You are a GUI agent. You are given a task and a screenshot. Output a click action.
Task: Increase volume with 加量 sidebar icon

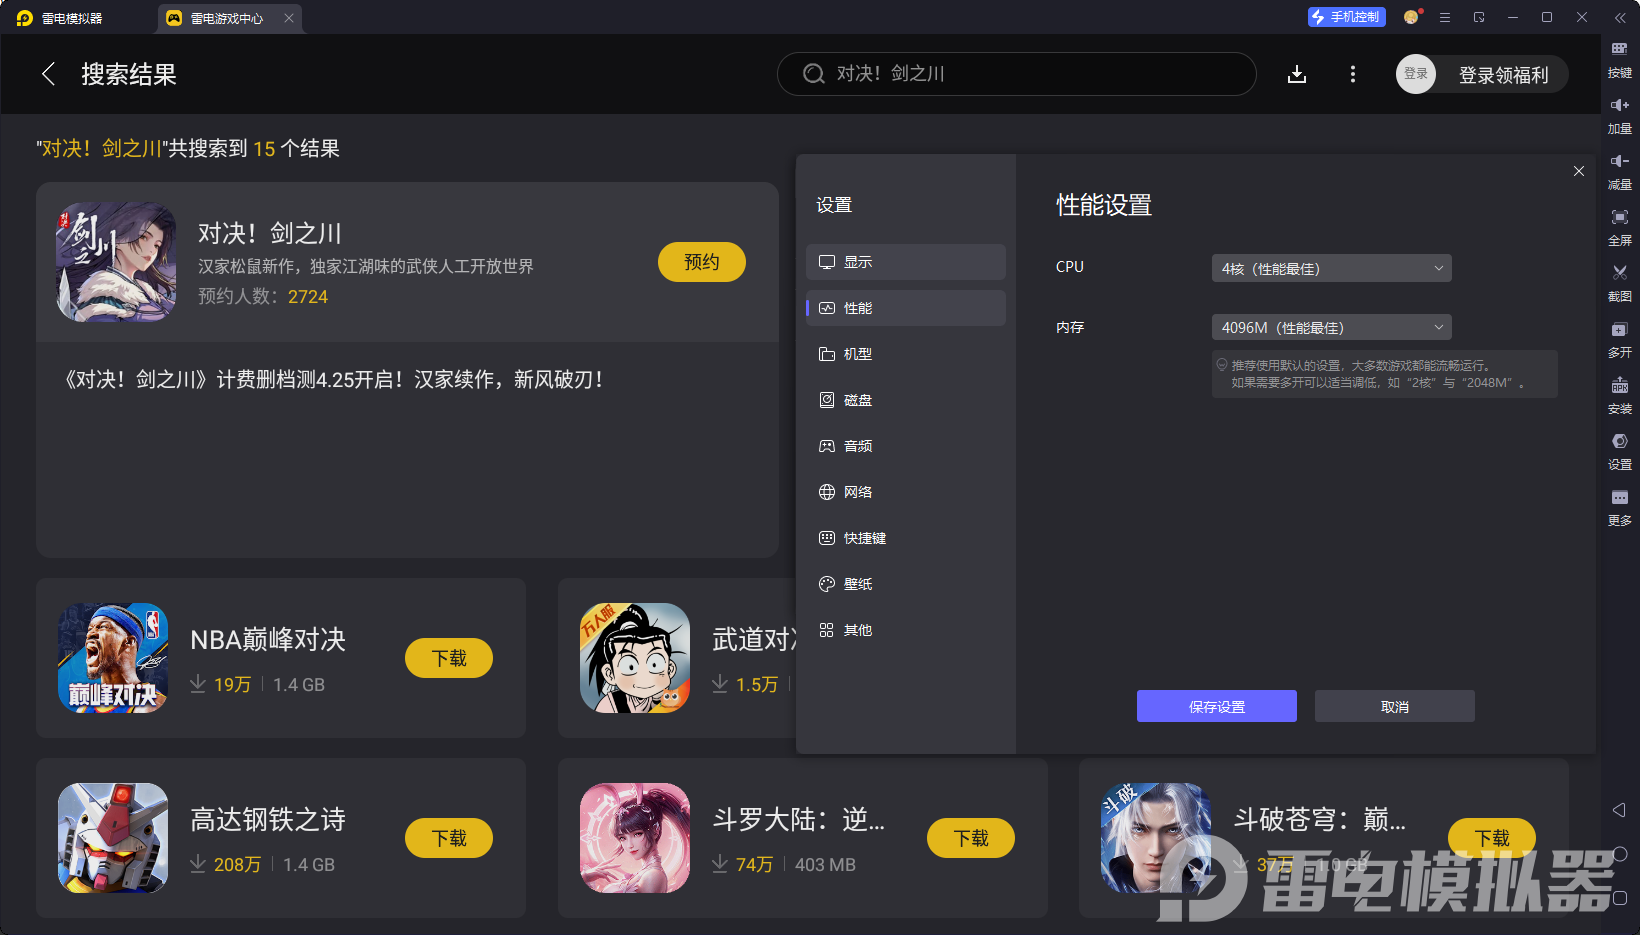1619,114
